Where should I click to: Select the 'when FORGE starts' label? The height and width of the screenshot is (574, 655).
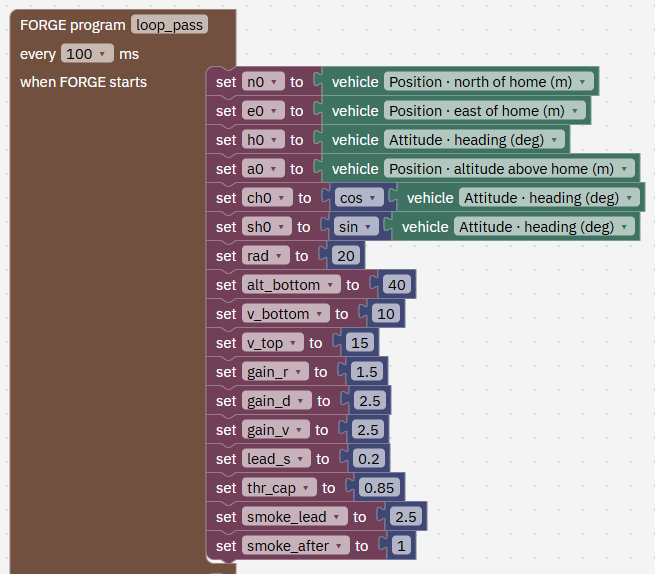84,82
